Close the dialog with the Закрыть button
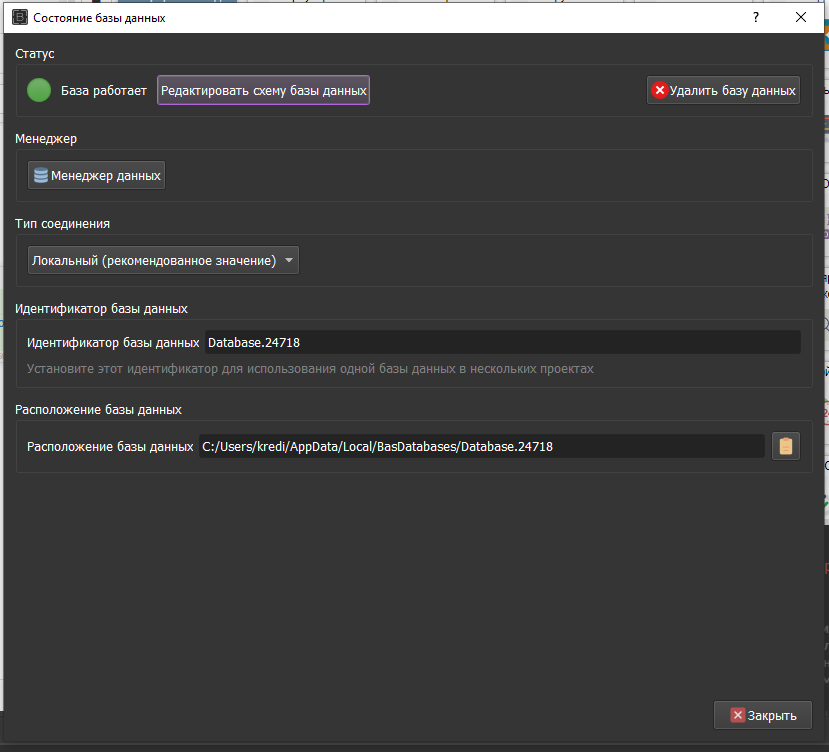The image size is (829, 752). pyautogui.click(x=763, y=715)
